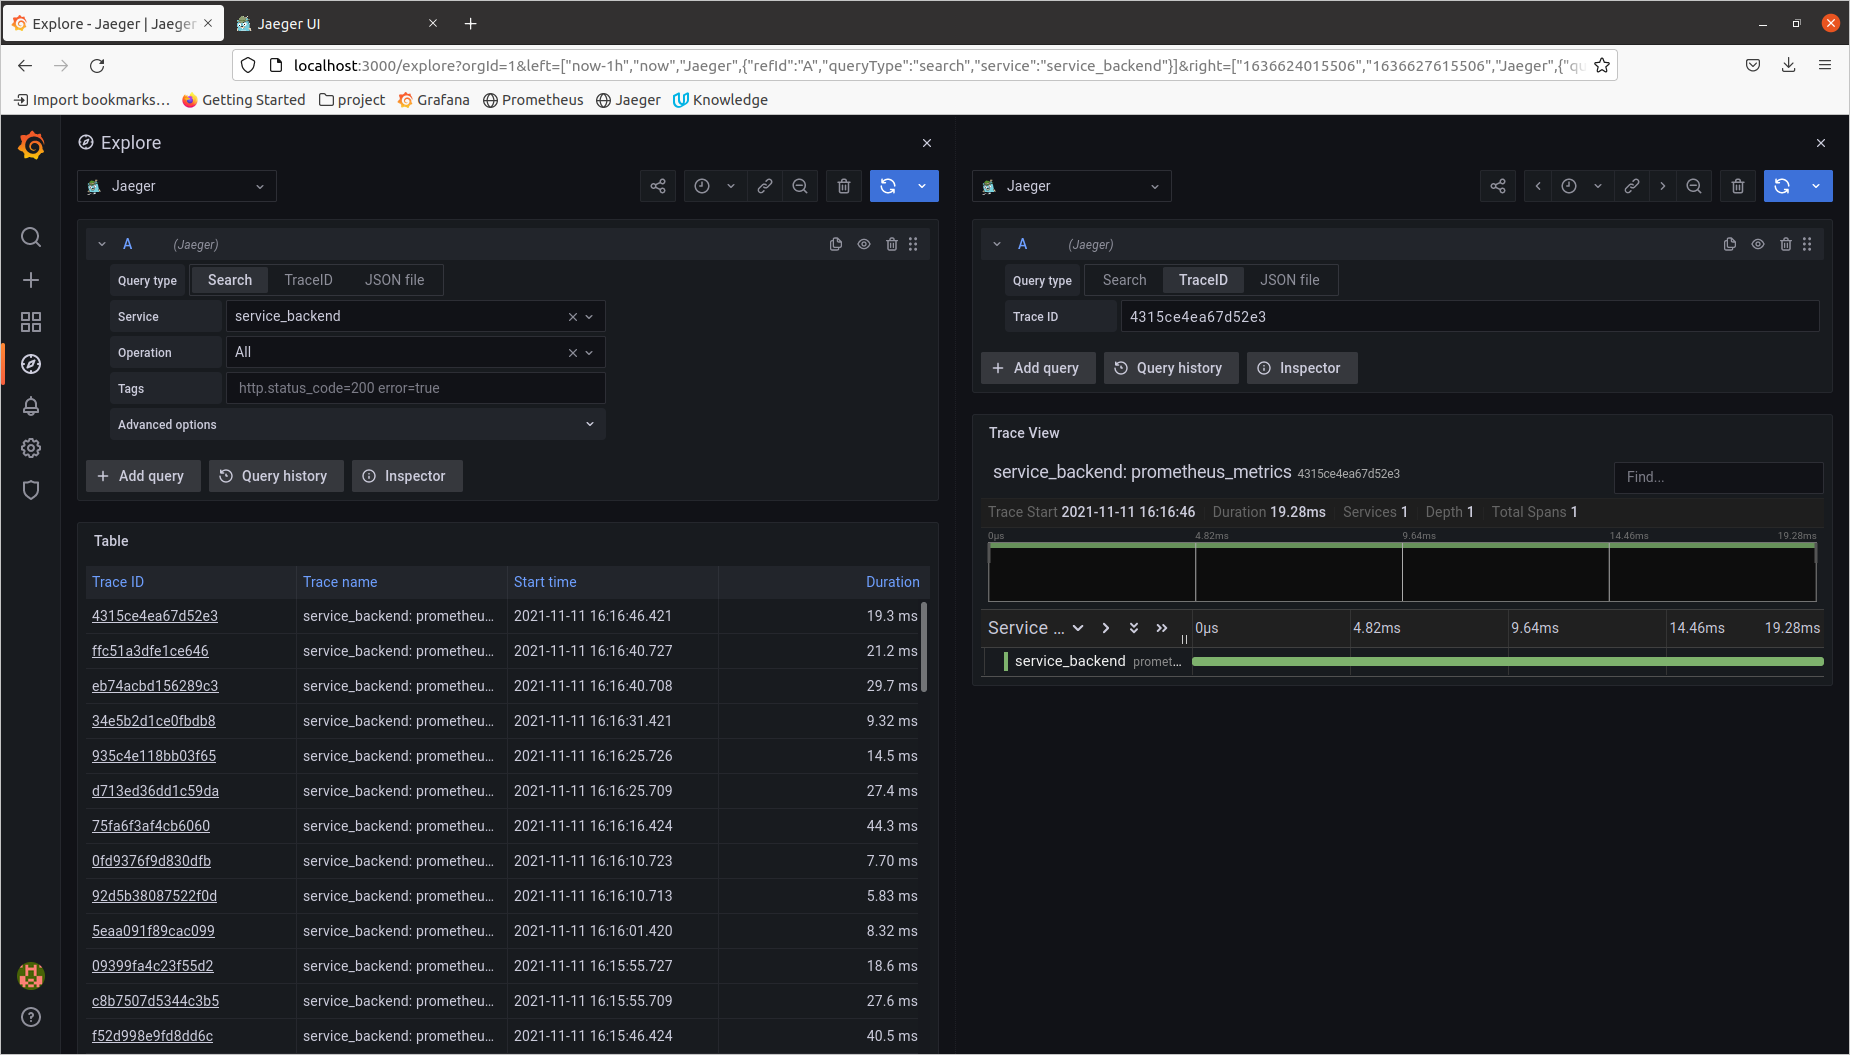Select Search query type in right pane
Screen dimensions: 1850x1055
(1124, 280)
